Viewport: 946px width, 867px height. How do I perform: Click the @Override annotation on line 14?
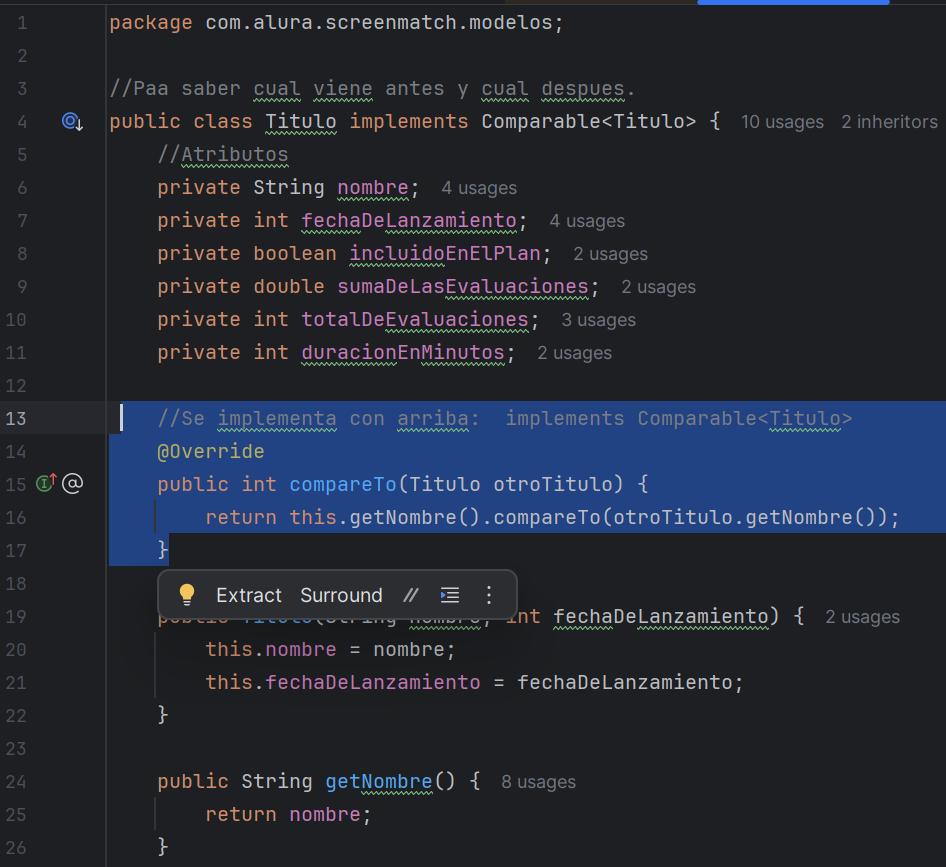(210, 451)
